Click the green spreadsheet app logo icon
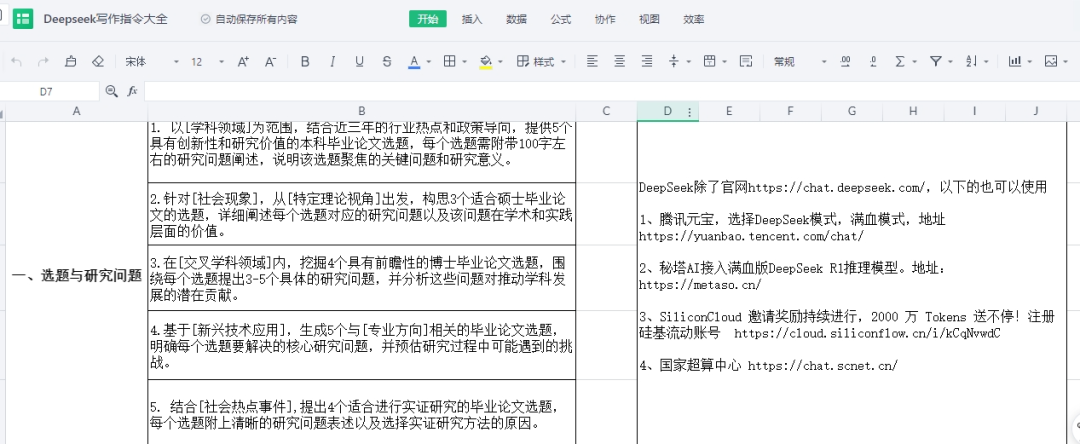The width and height of the screenshot is (1080, 444). [23, 19]
